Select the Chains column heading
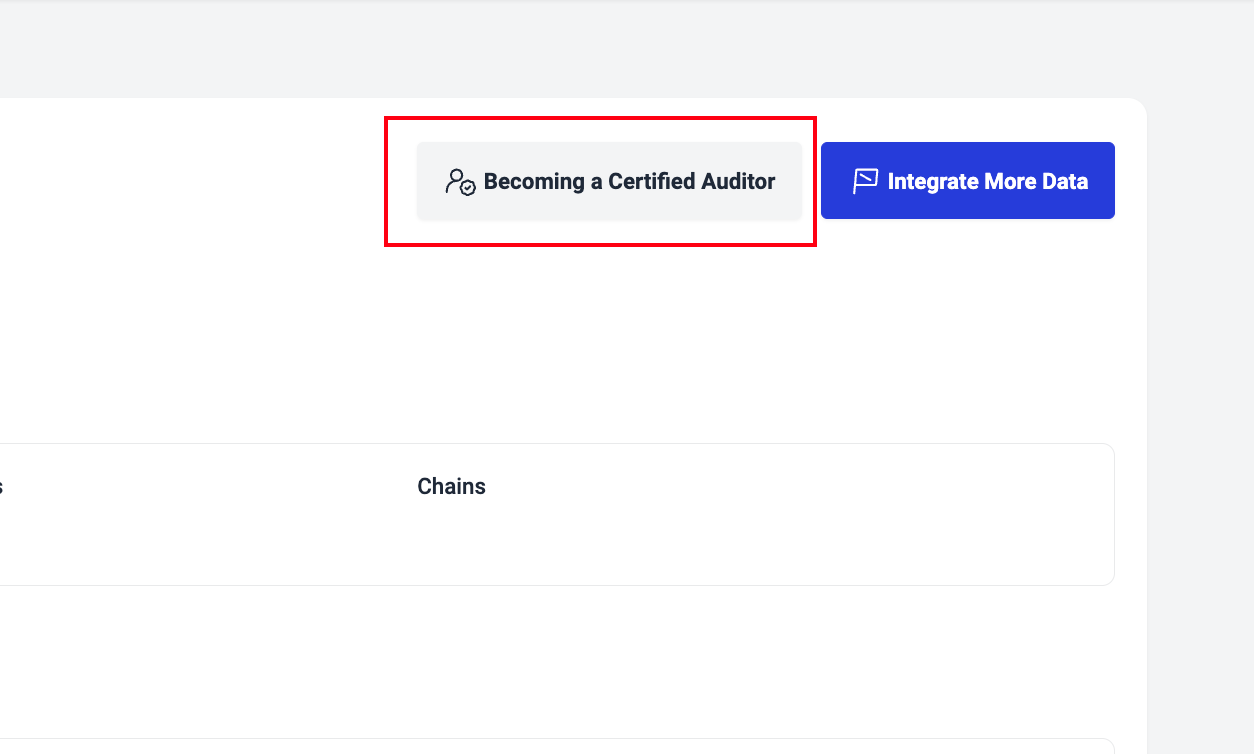 pos(451,487)
